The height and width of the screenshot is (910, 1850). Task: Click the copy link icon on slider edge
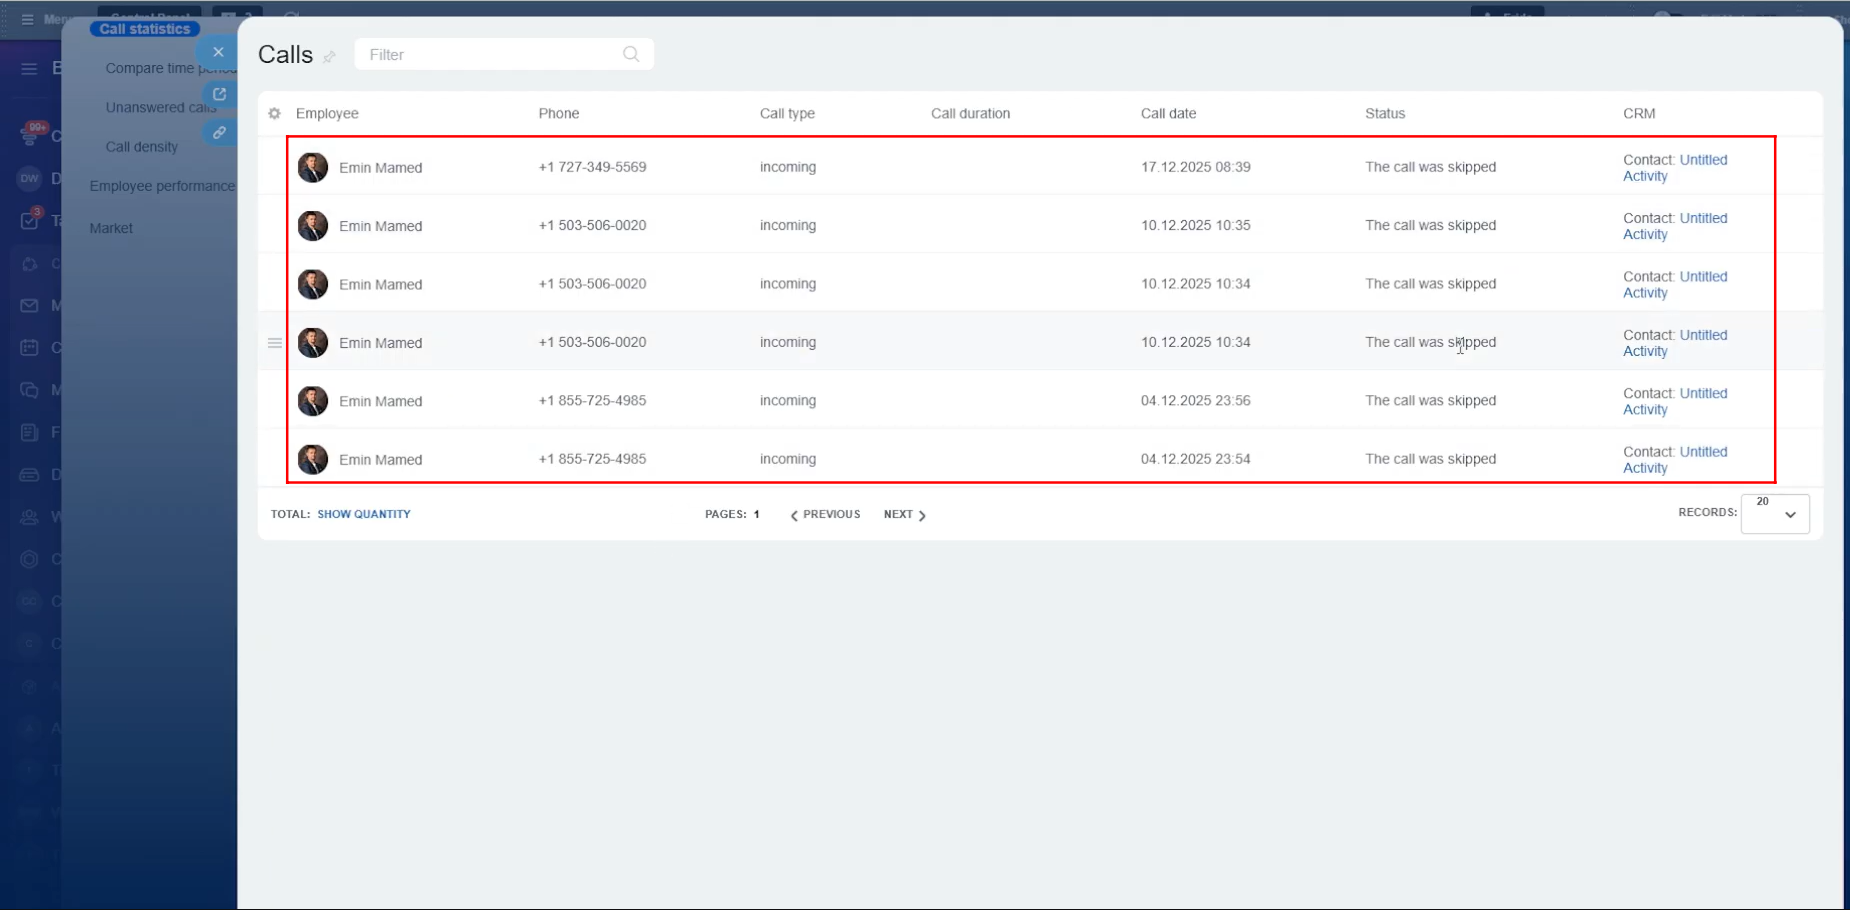pos(219,132)
